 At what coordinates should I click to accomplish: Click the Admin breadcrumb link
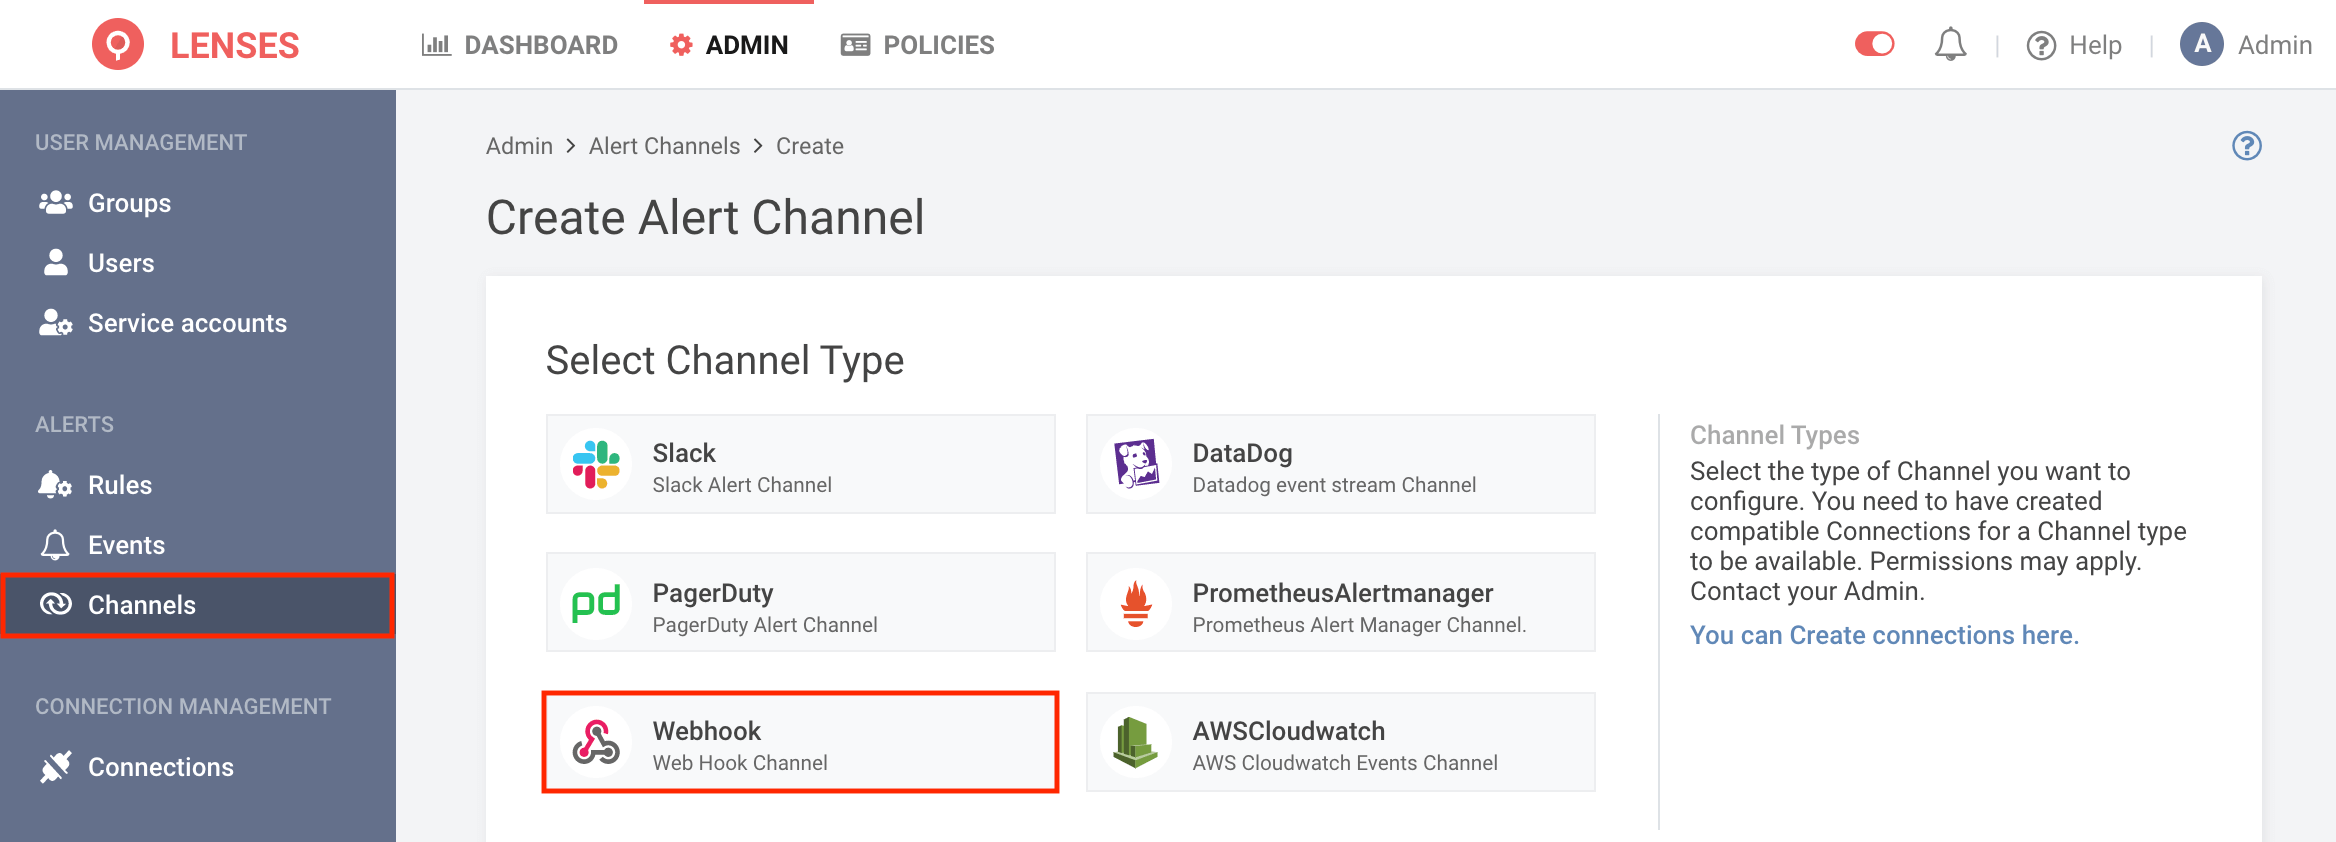pyautogui.click(x=519, y=146)
